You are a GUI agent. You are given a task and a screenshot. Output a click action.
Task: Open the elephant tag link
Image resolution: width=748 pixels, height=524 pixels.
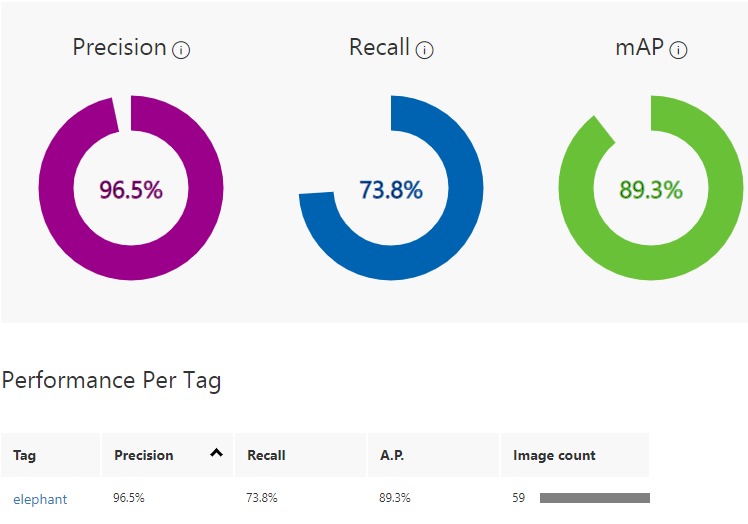click(x=40, y=499)
